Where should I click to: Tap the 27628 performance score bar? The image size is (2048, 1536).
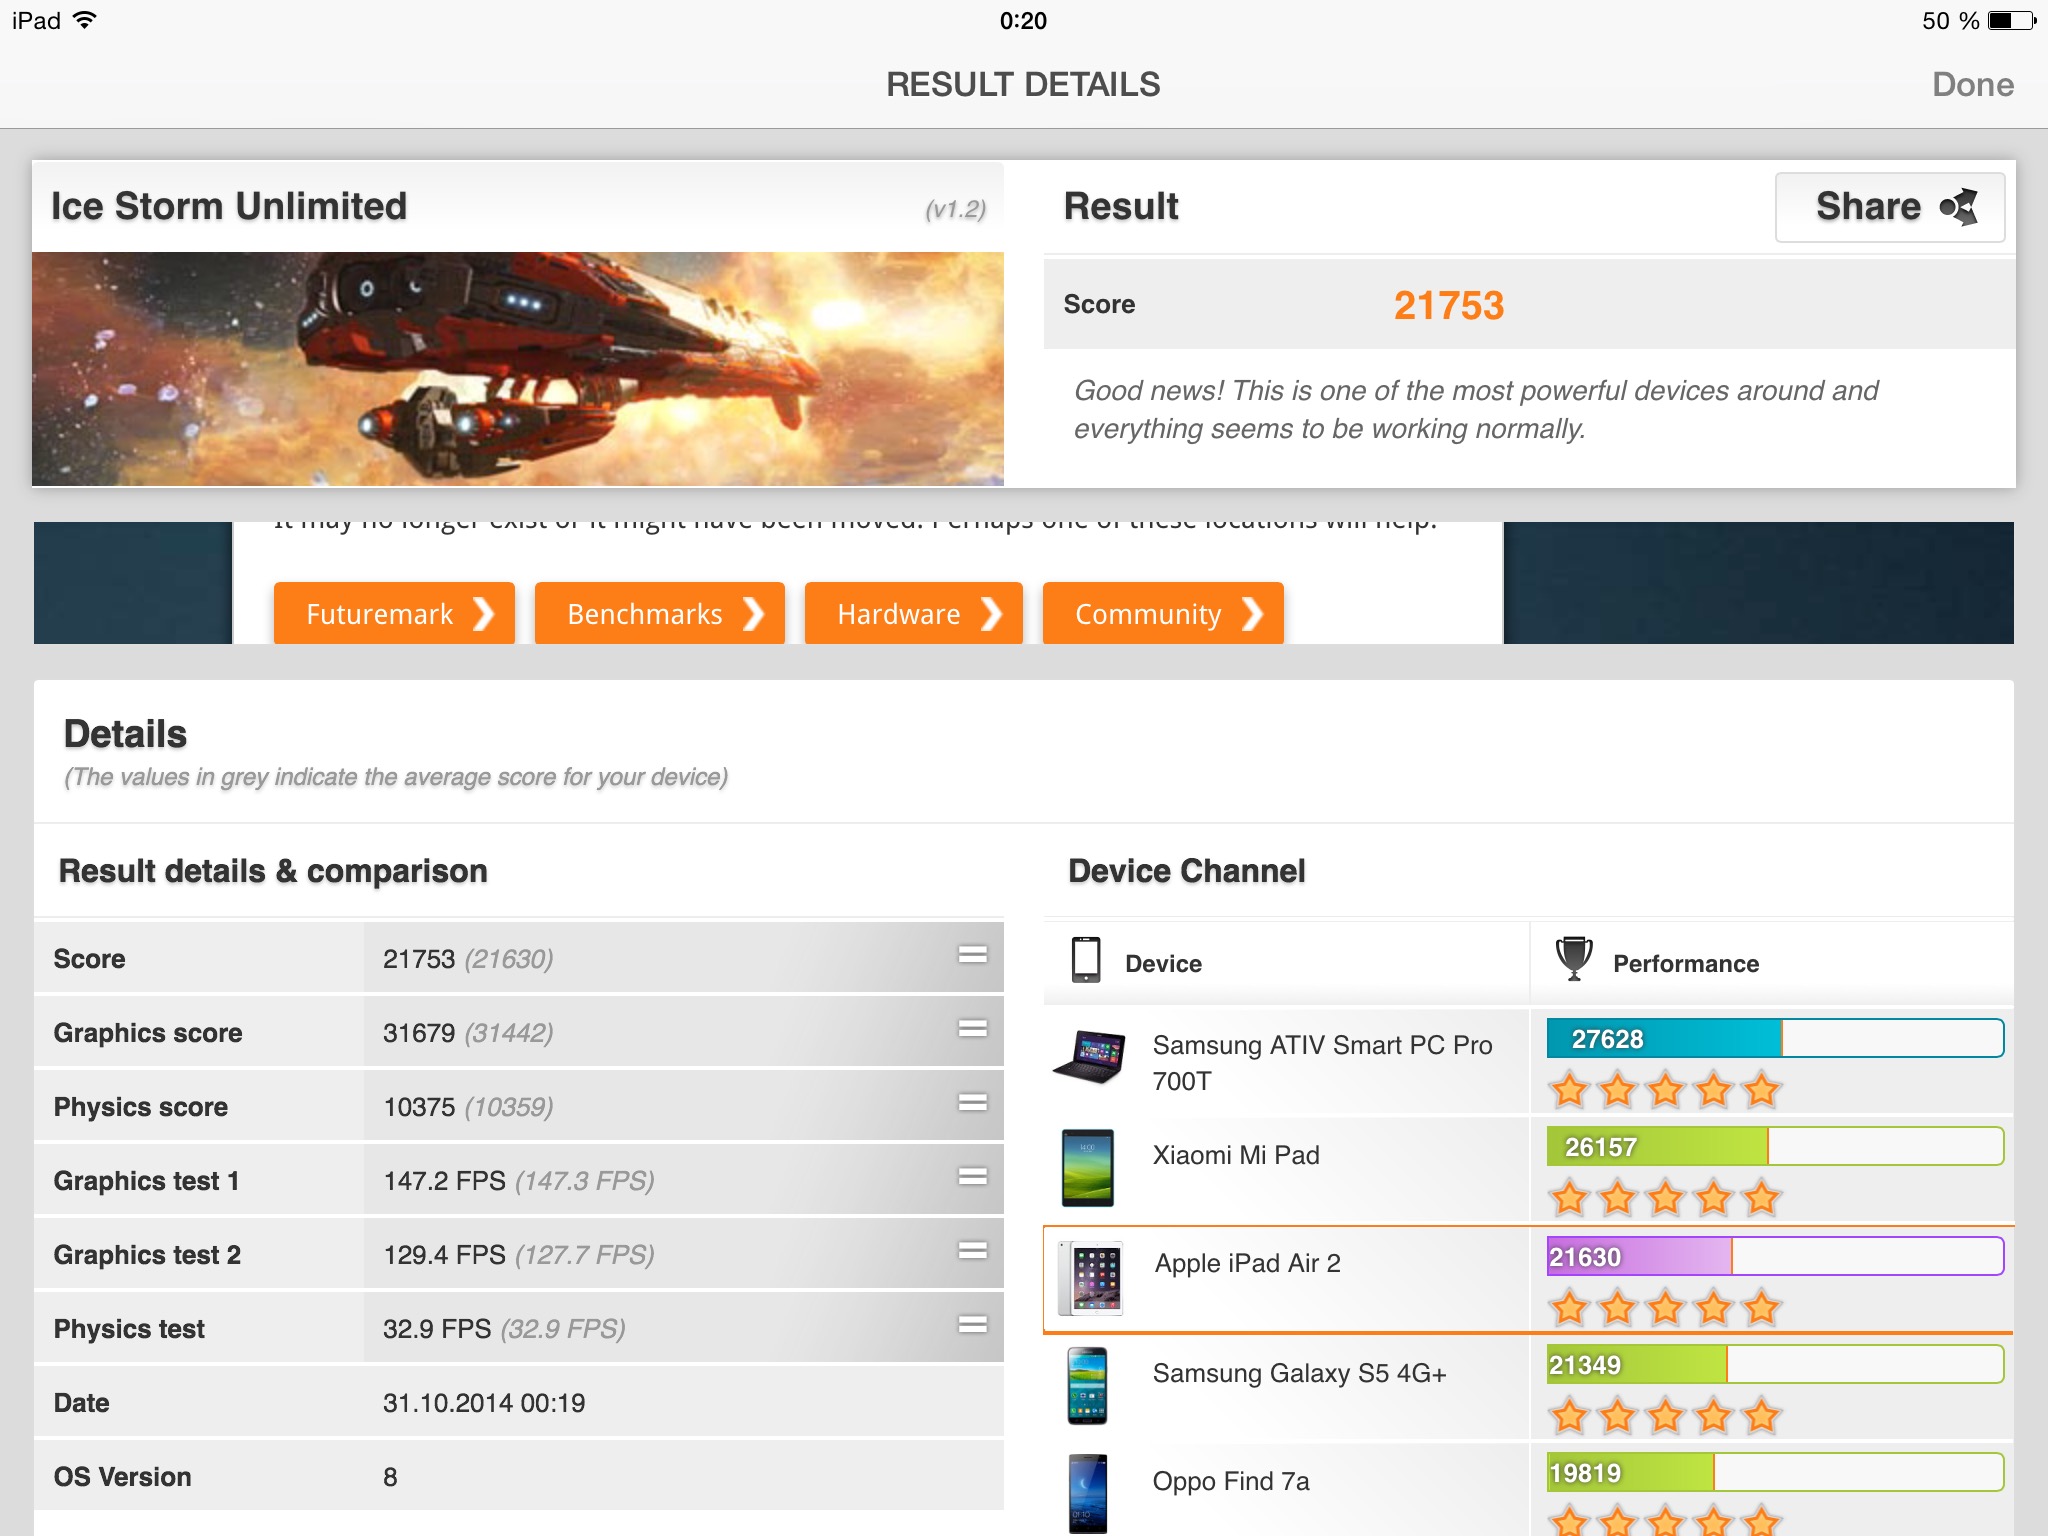1774,1039
